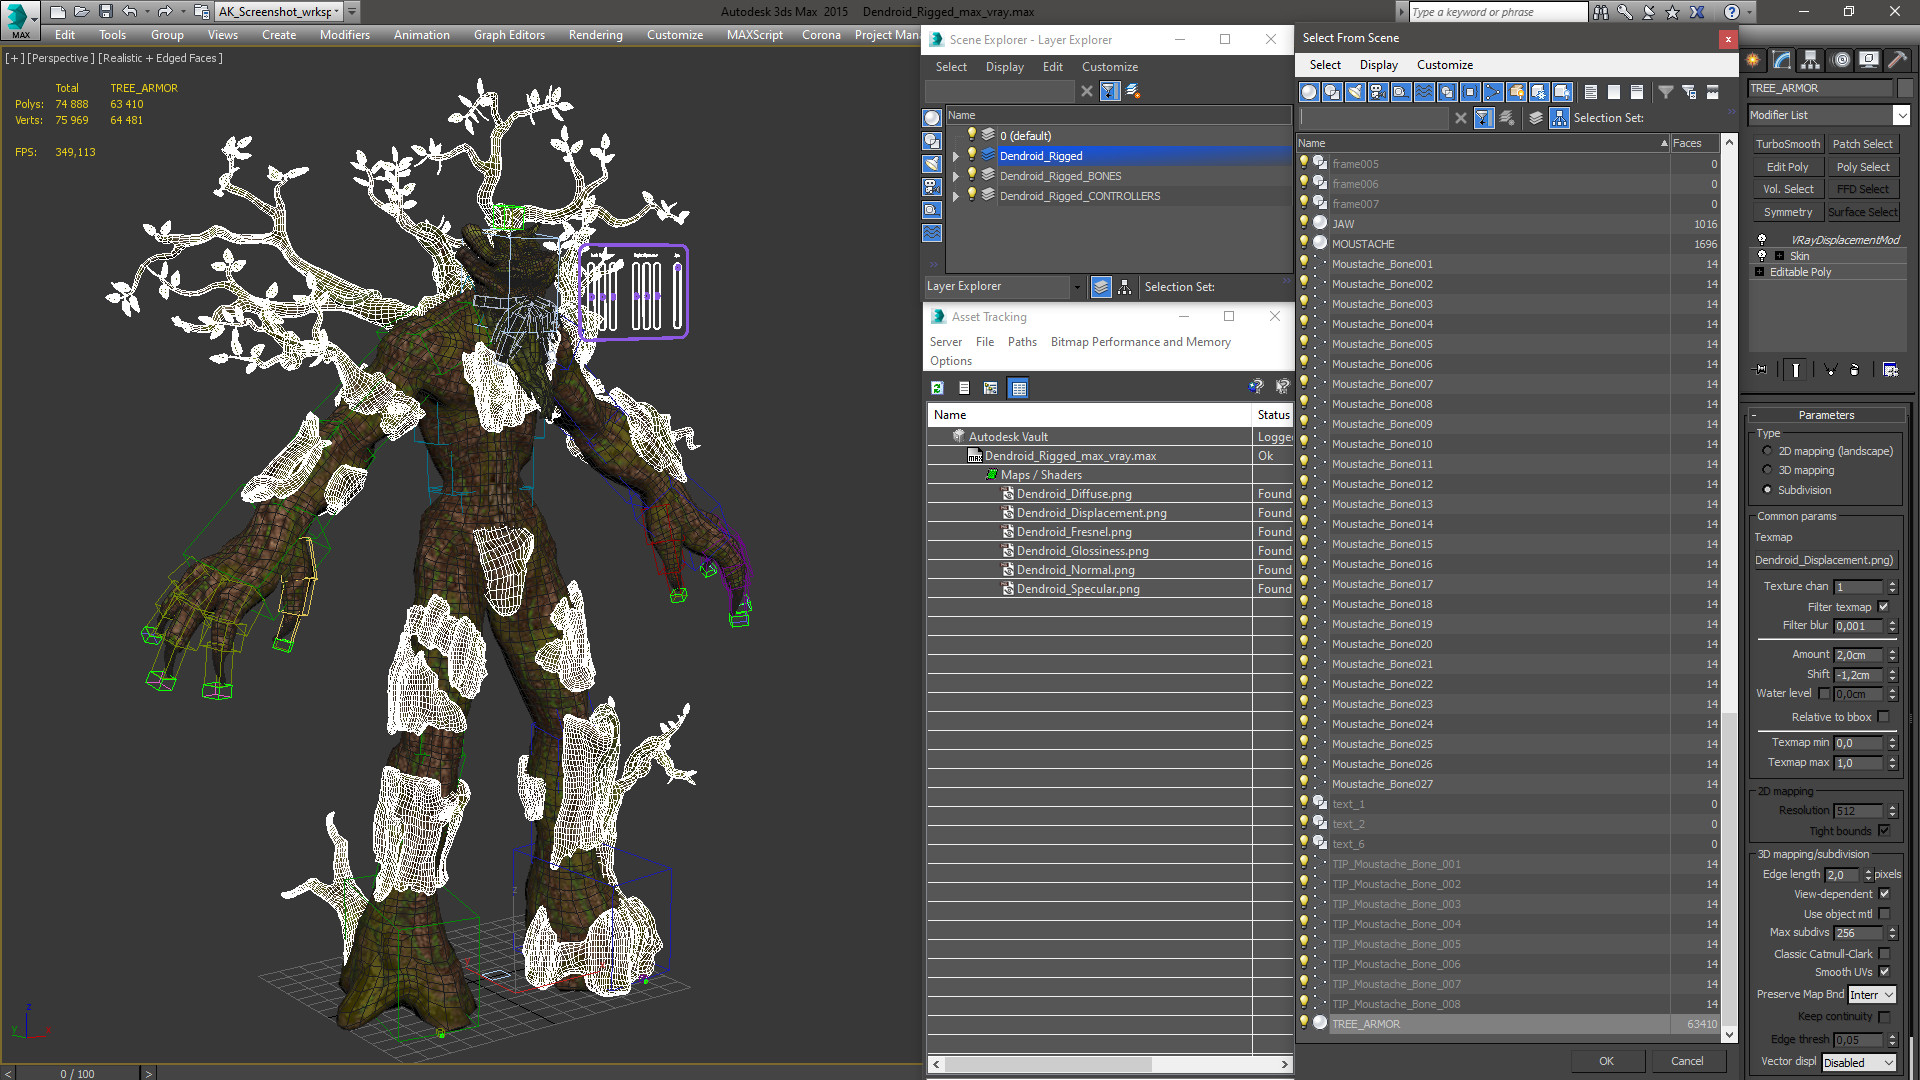
Task: Click the TurboSmooth modifier button
Action: (1788, 144)
